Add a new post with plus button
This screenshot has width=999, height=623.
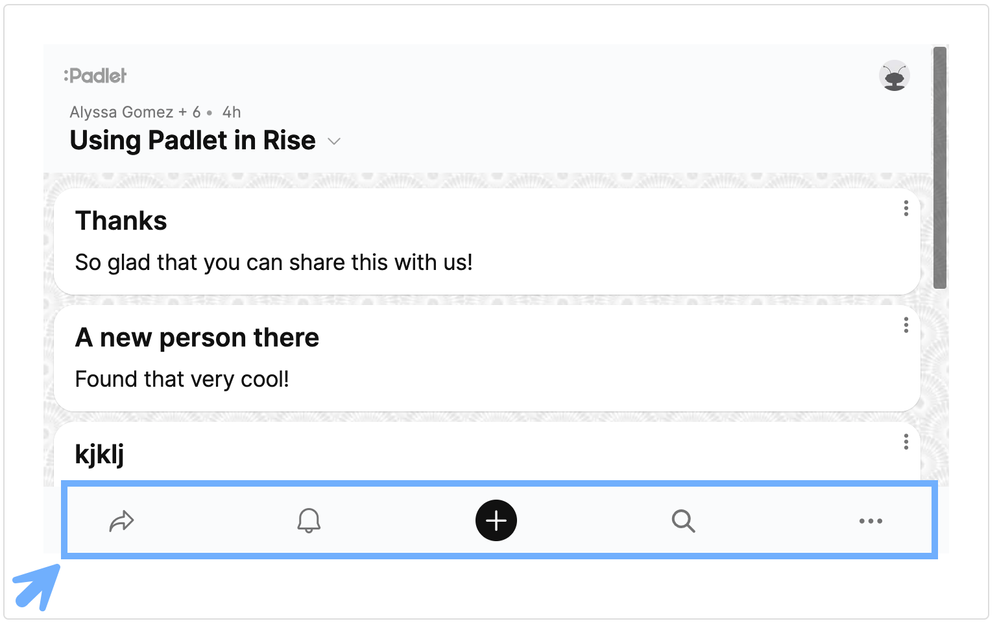tap(496, 521)
